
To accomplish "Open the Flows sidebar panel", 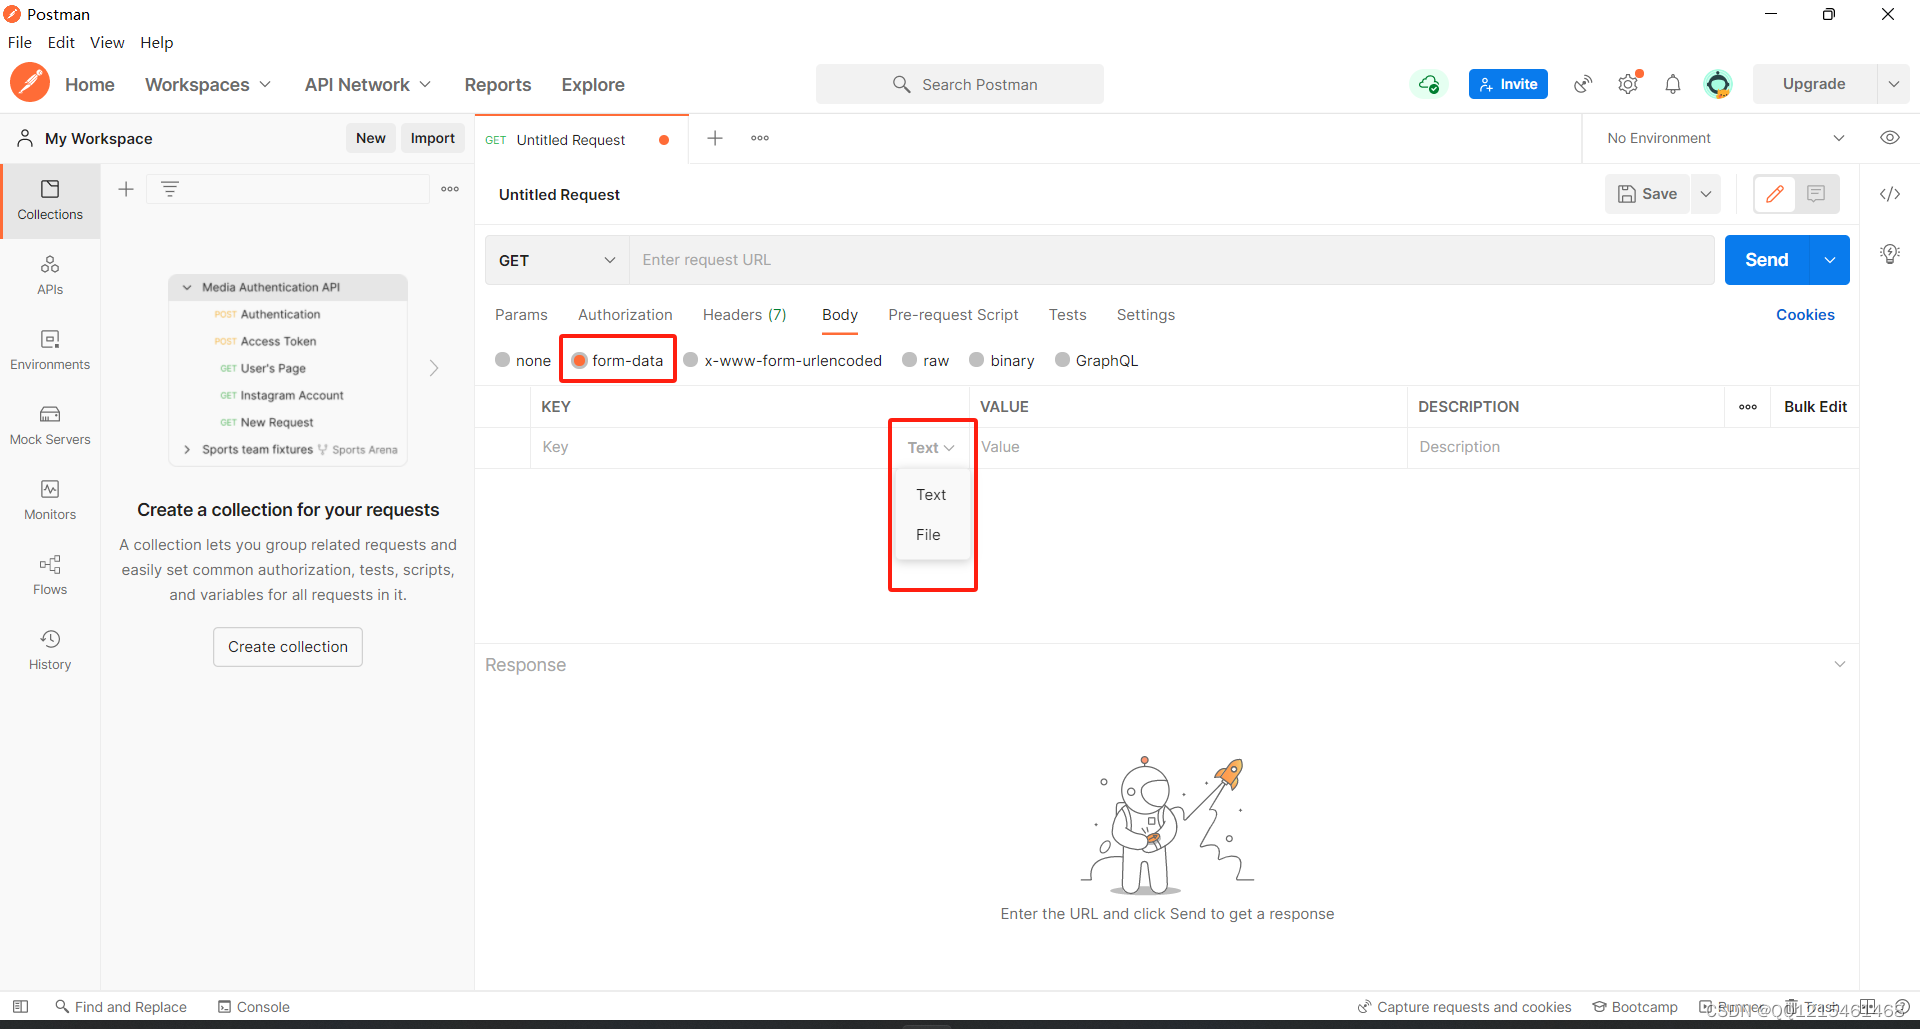I will tap(50, 576).
